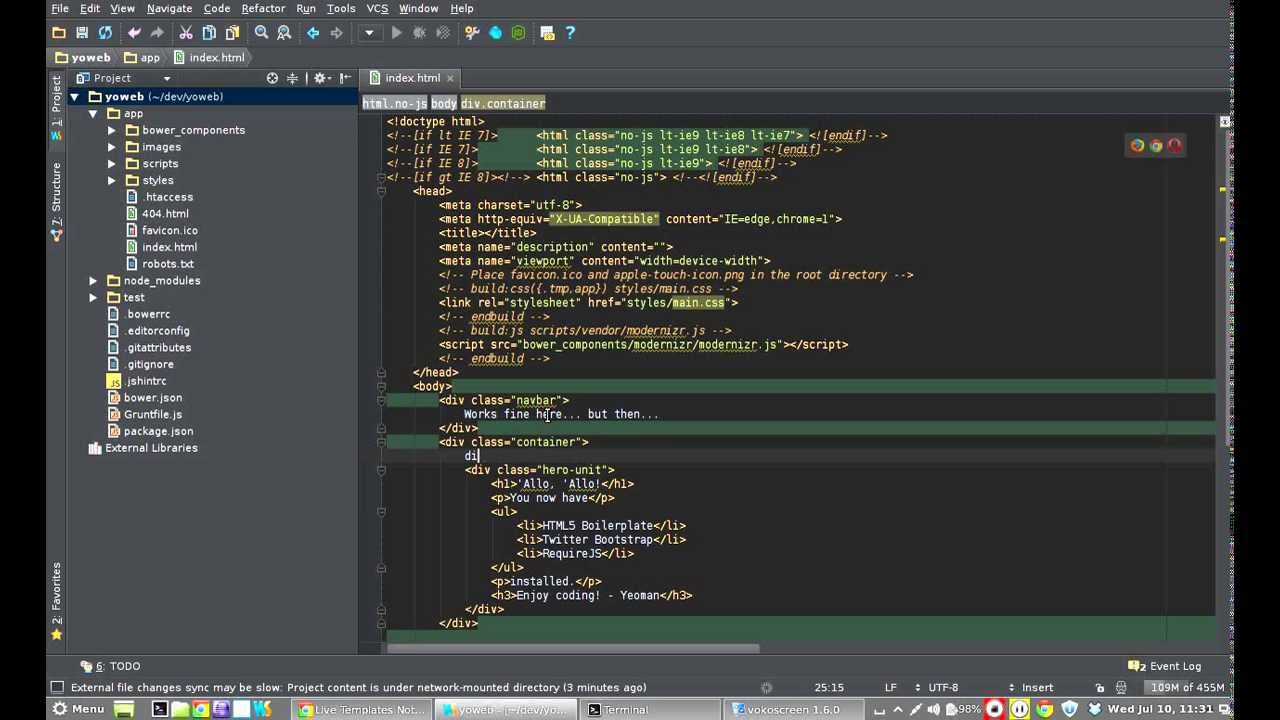1280x720 pixels.
Task: Click the Copy toolbar icon
Action: (209, 33)
